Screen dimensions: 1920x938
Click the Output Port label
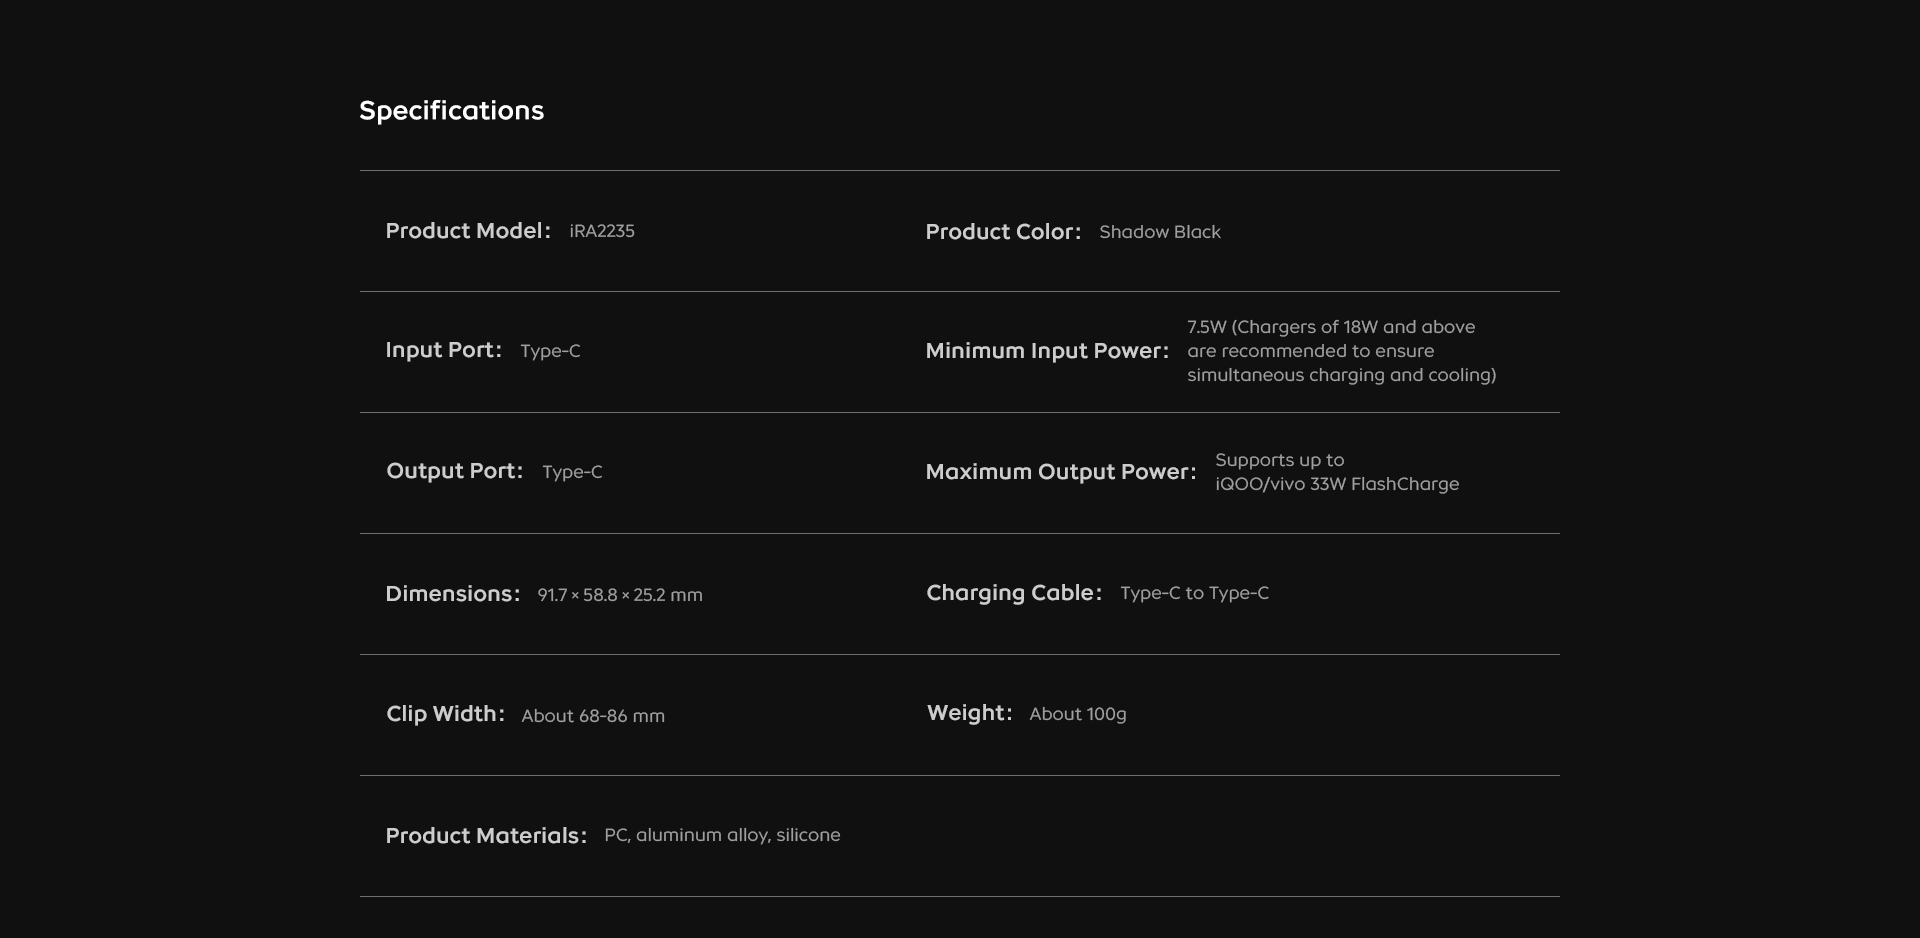pyautogui.click(x=454, y=471)
